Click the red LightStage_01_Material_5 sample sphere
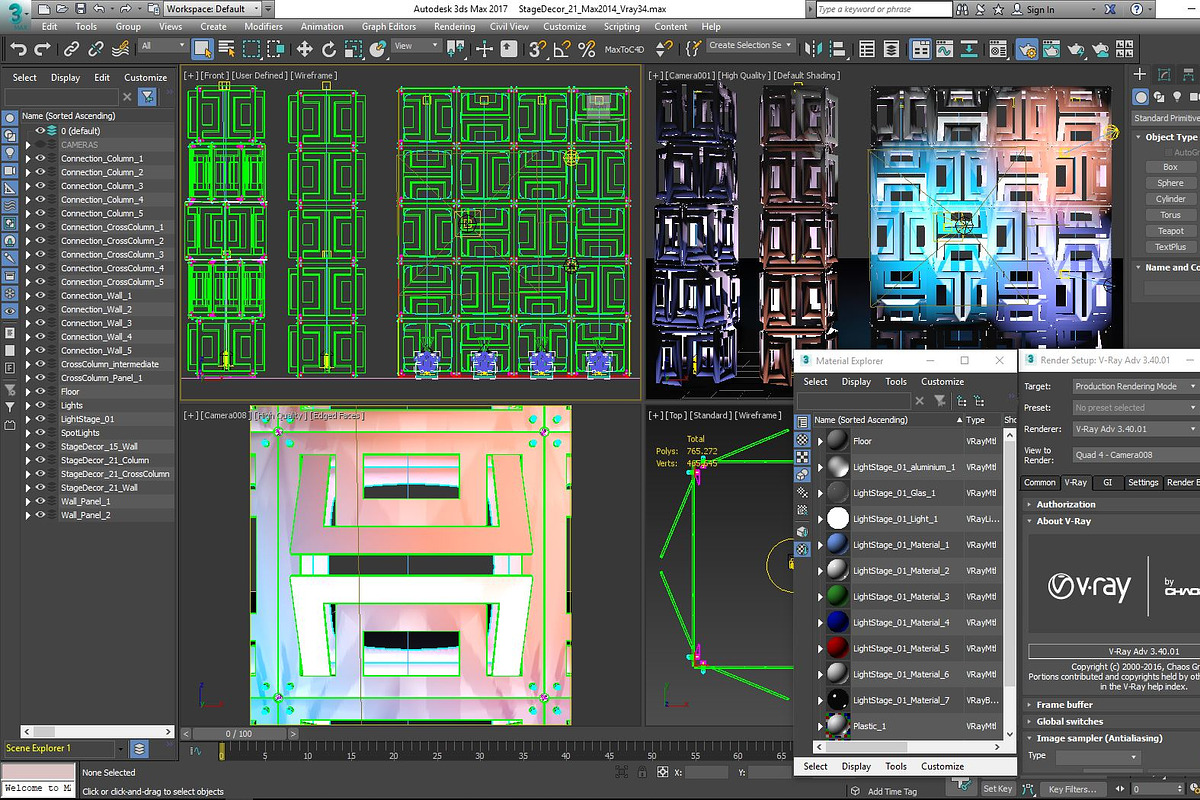The image size is (1200, 800). (x=837, y=649)
